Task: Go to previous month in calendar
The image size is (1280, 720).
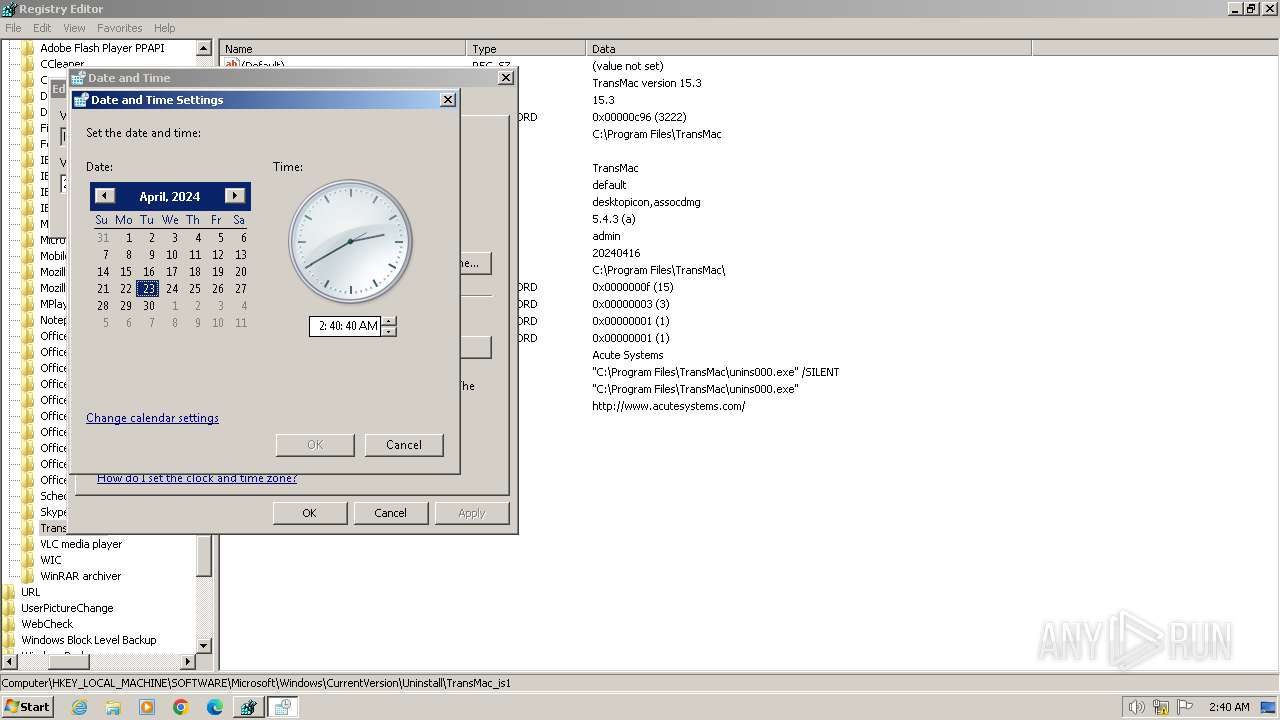Action: [105, 196]
